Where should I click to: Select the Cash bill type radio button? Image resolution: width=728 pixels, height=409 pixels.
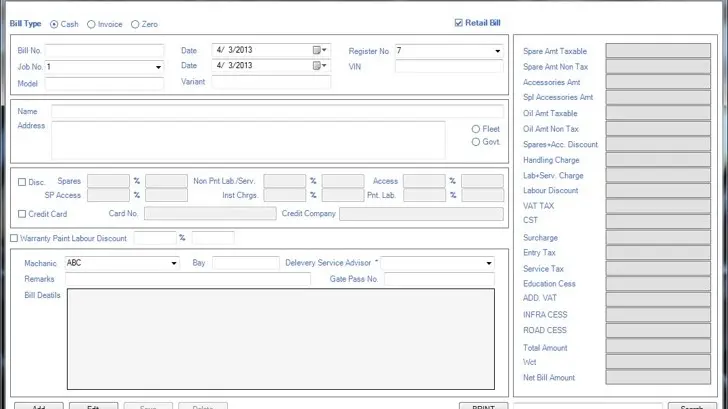[54, 24]
